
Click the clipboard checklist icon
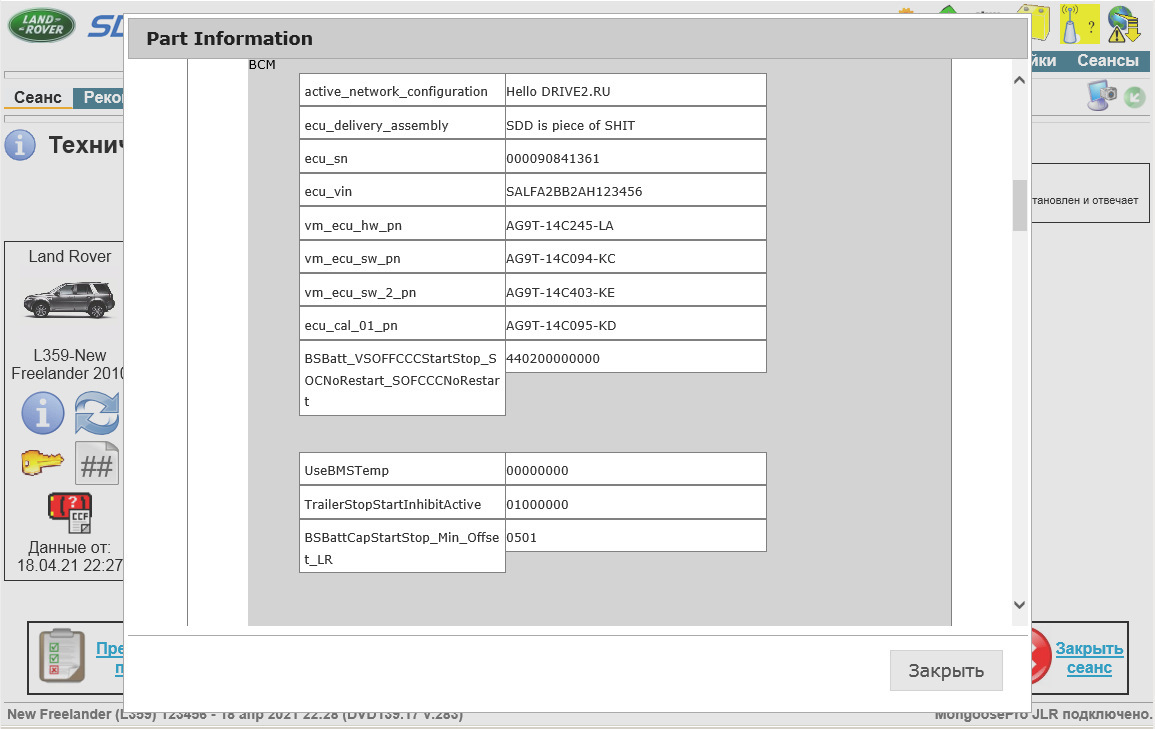pos(62,656)
